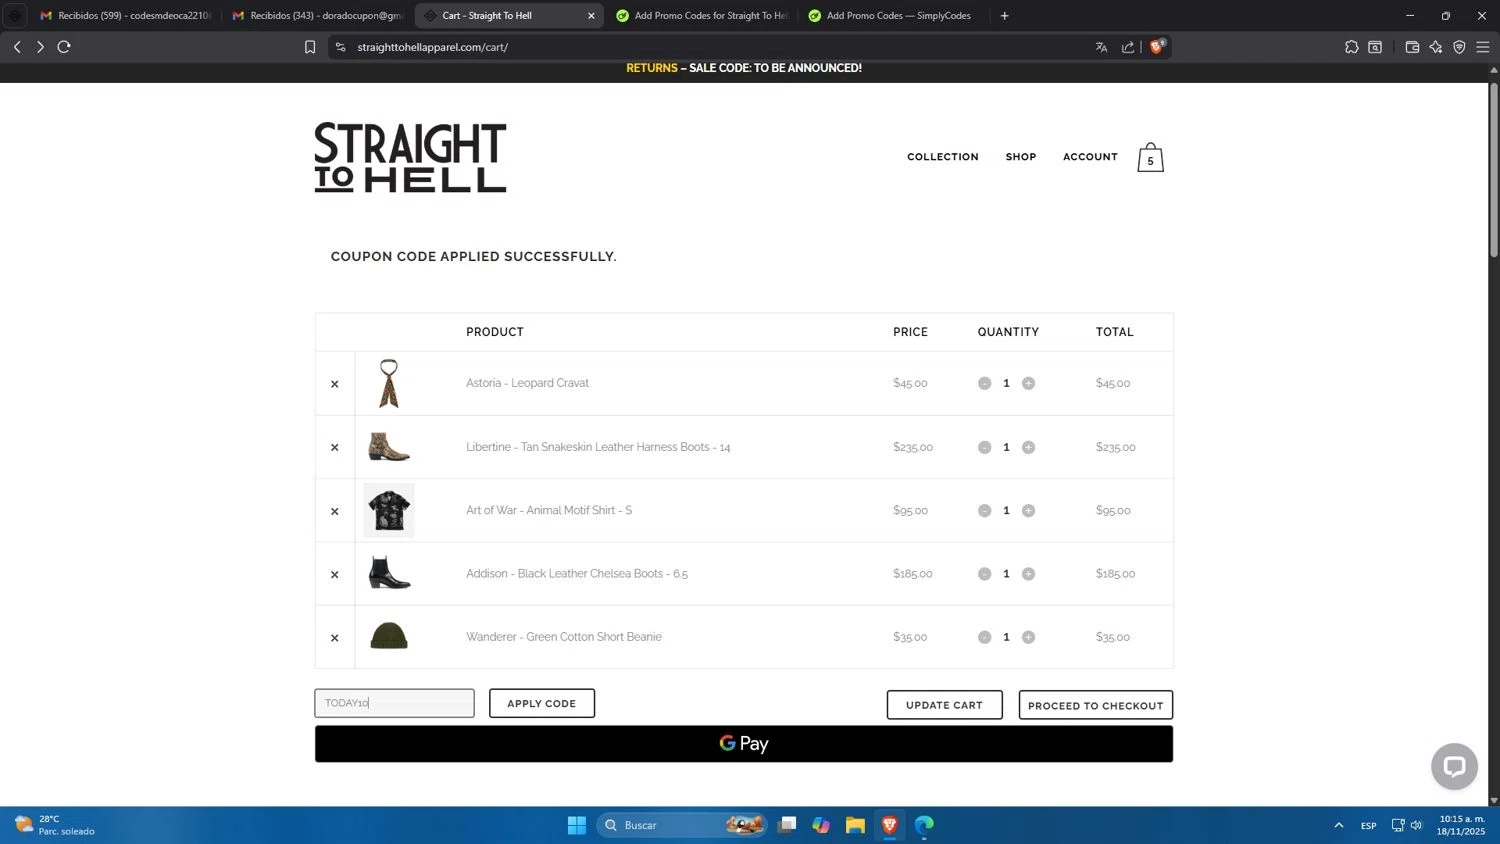Image resolution: width=1500 pixels, height=844 pixels.
Task: Switch to Add Promo Codes — SimplyCodes tab
Action: (893, 16)
